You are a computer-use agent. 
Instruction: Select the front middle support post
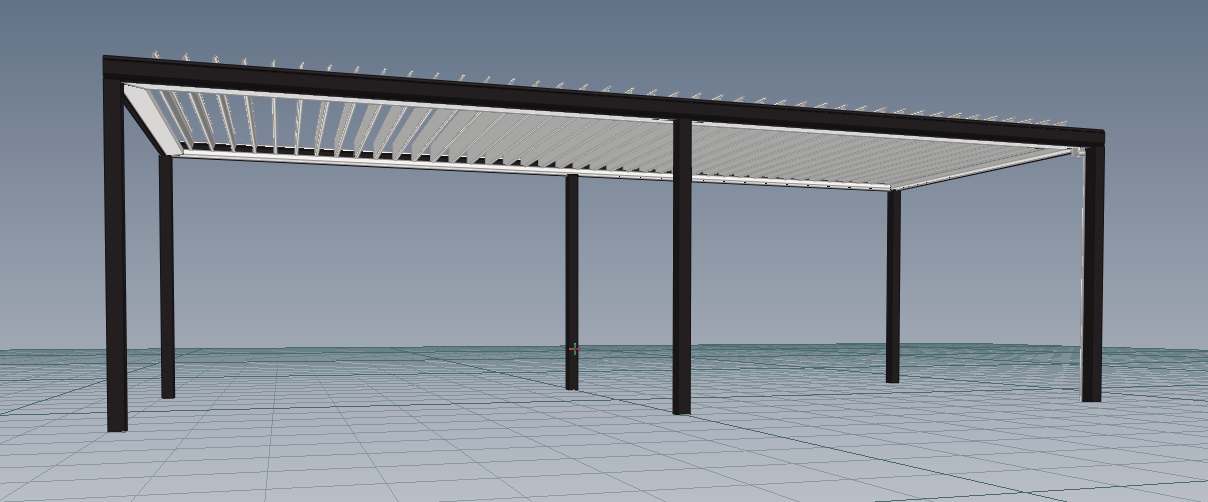tap(682, 270)
